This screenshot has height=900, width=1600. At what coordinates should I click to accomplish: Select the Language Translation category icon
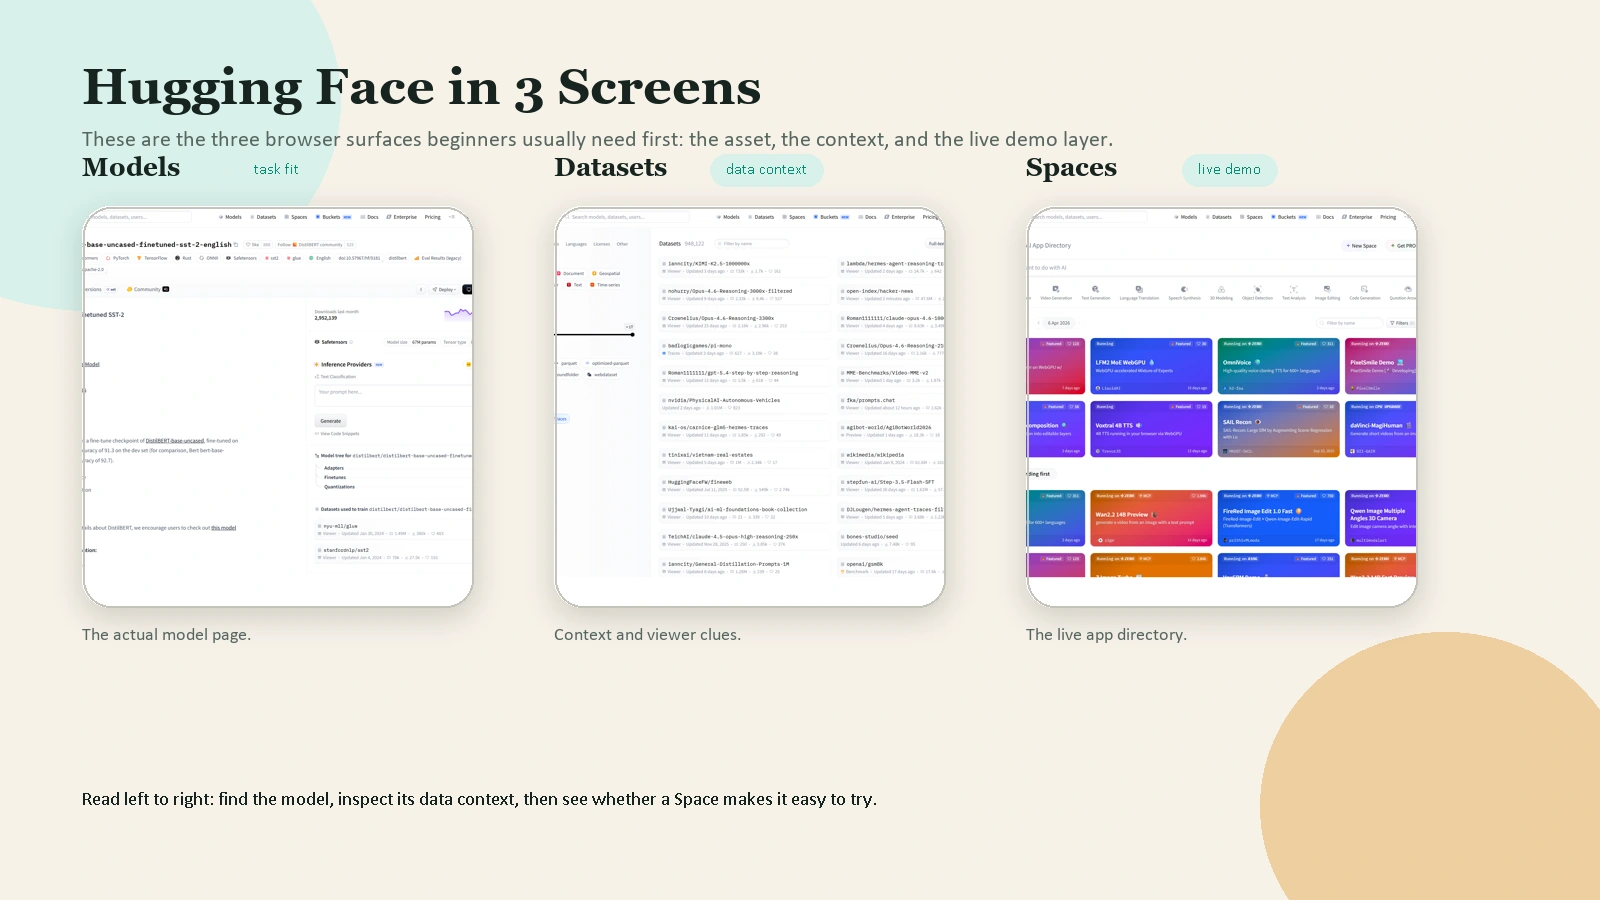(x=1139, y=291)
